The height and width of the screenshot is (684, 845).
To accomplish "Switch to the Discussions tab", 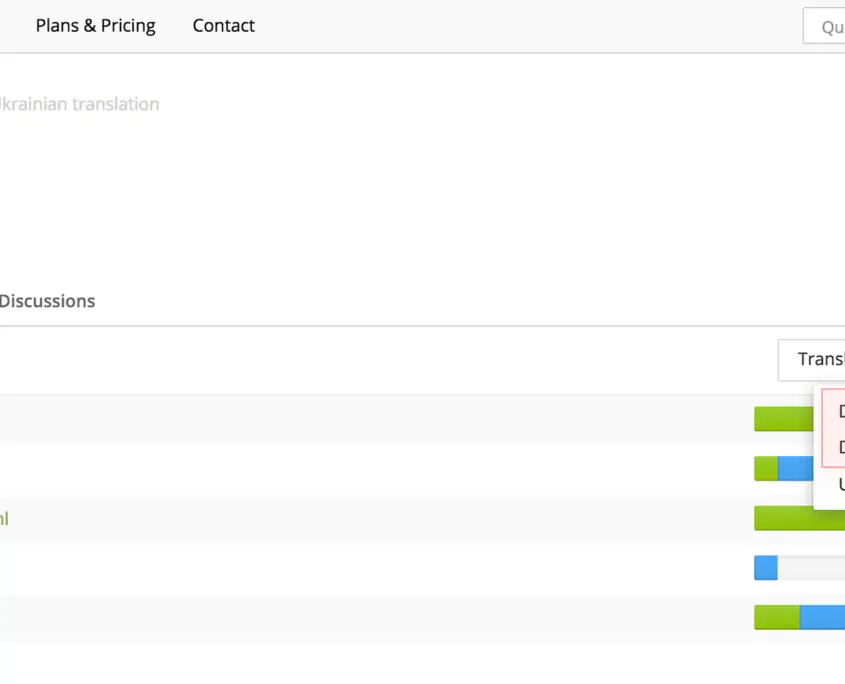I will click(x=47, y=301).
